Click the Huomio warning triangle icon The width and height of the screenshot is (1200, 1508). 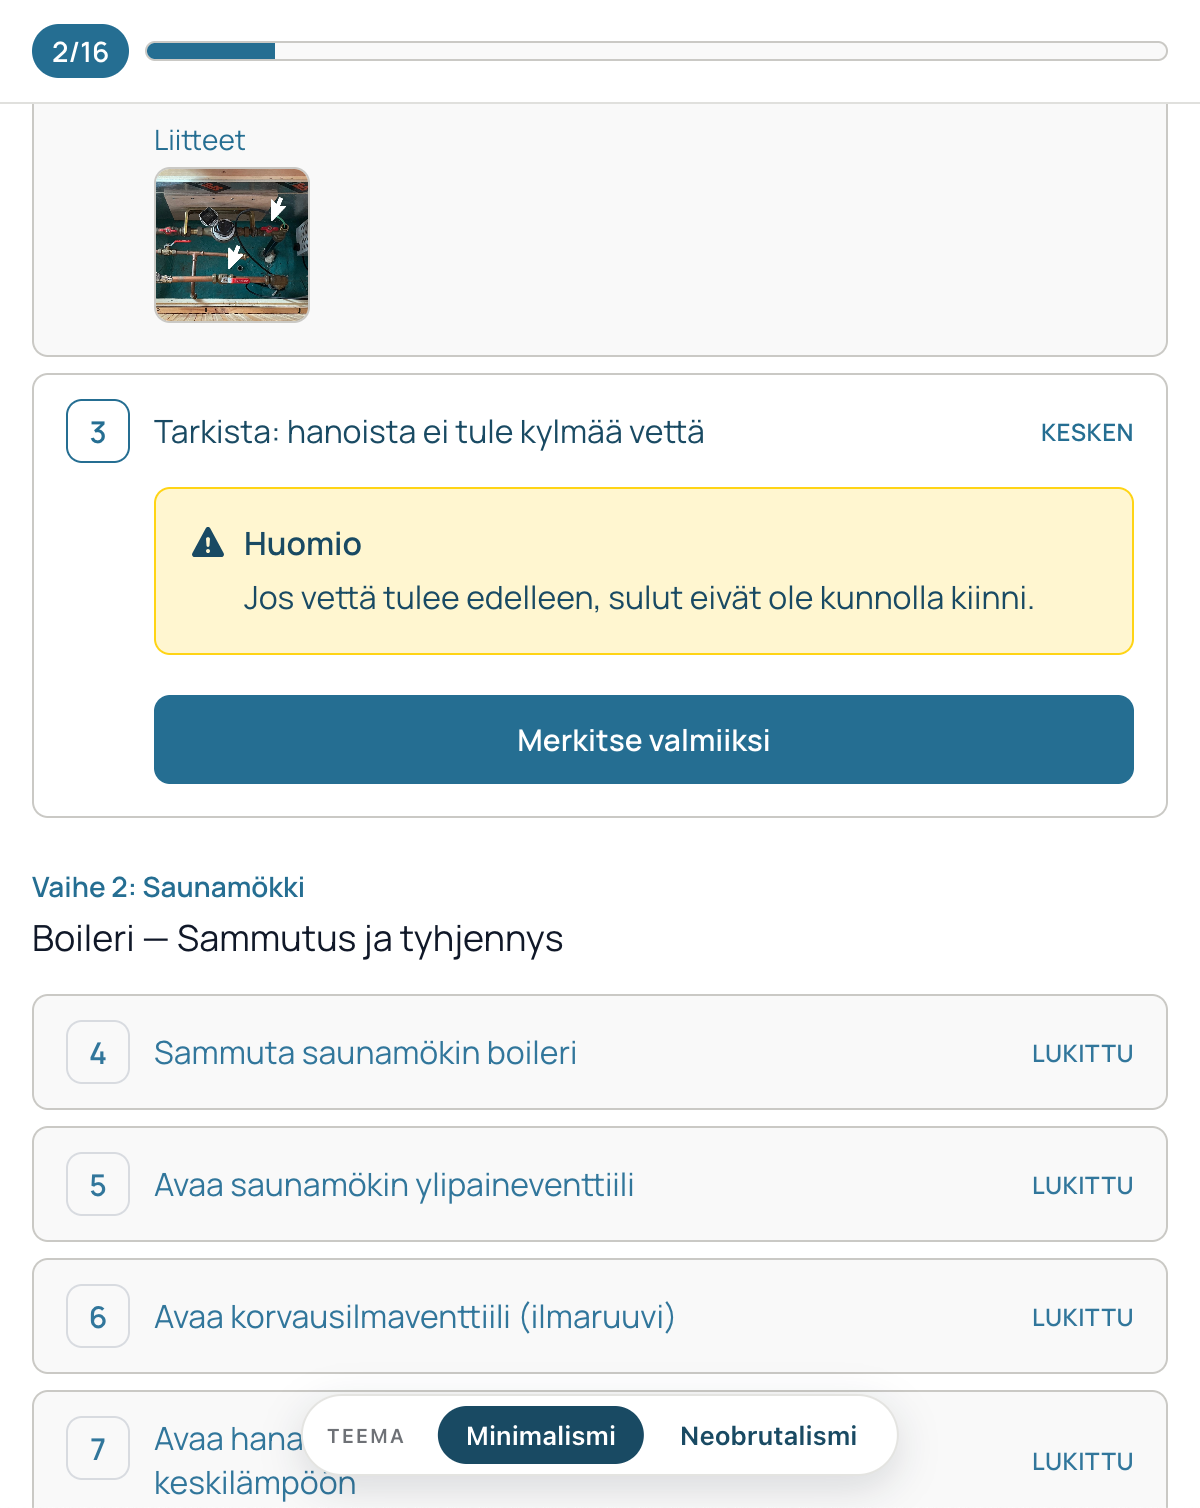click(208, 542)
